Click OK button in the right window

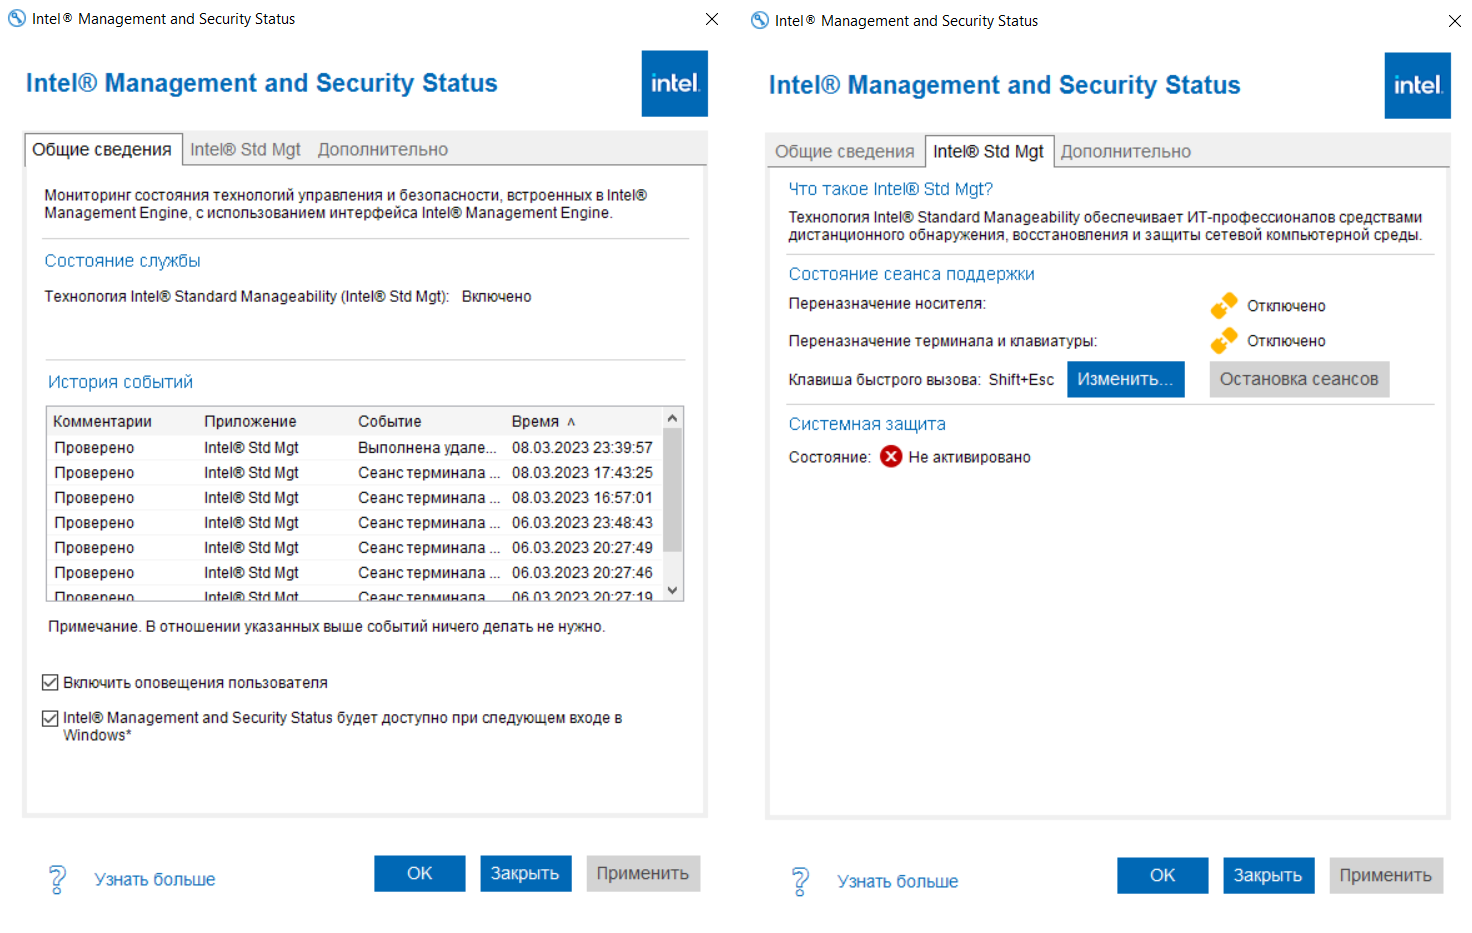coord(1163,875)
